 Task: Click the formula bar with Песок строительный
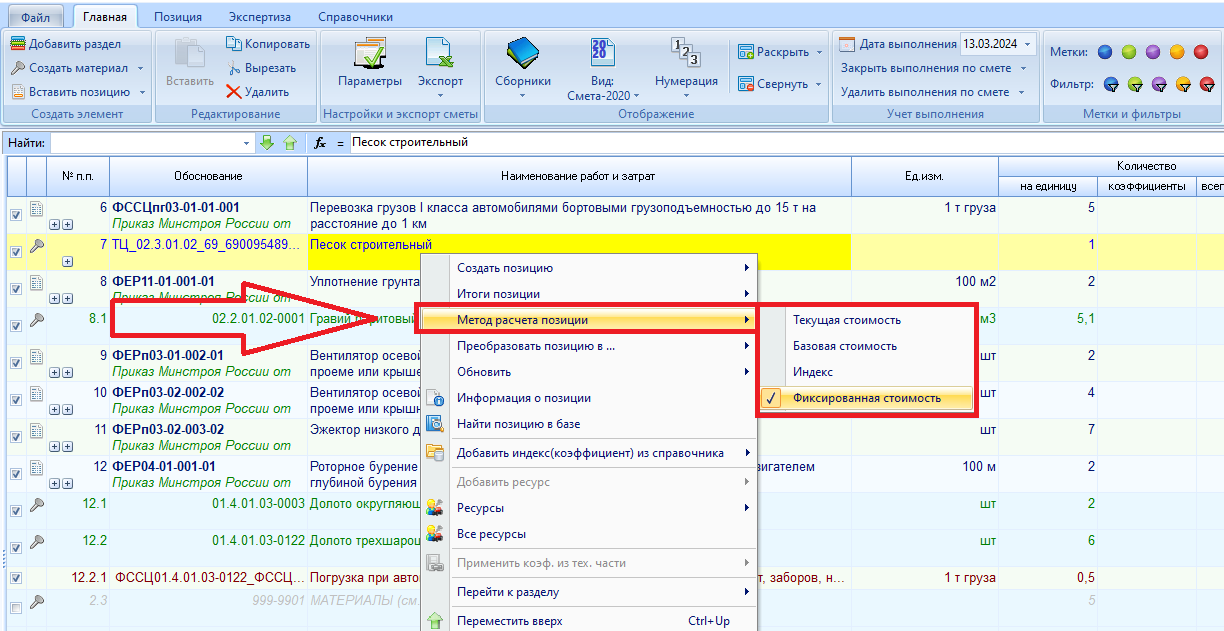(x=780, y=143)
